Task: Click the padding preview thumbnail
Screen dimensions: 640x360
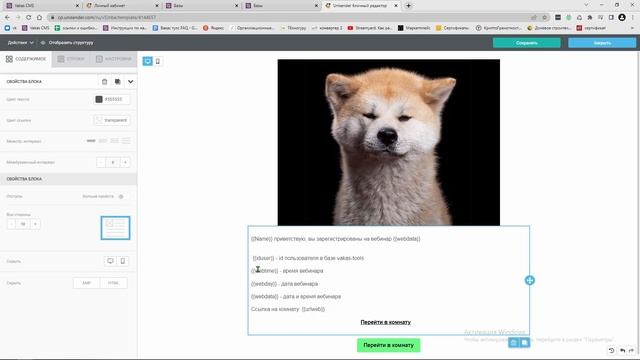Action: tap(116, 228)
